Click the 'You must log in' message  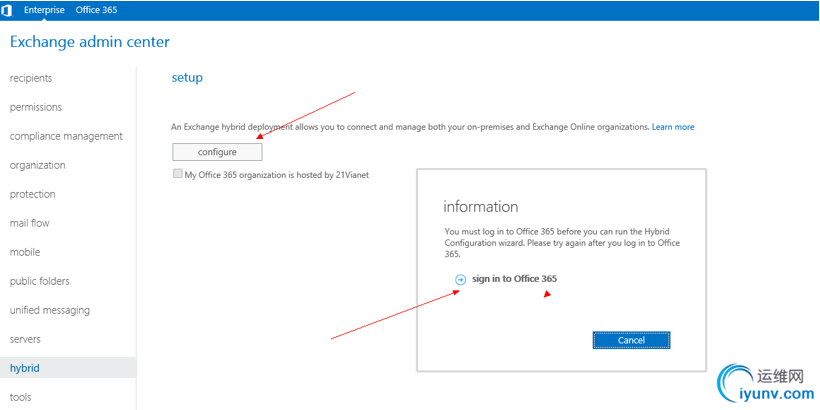point(562,243)
